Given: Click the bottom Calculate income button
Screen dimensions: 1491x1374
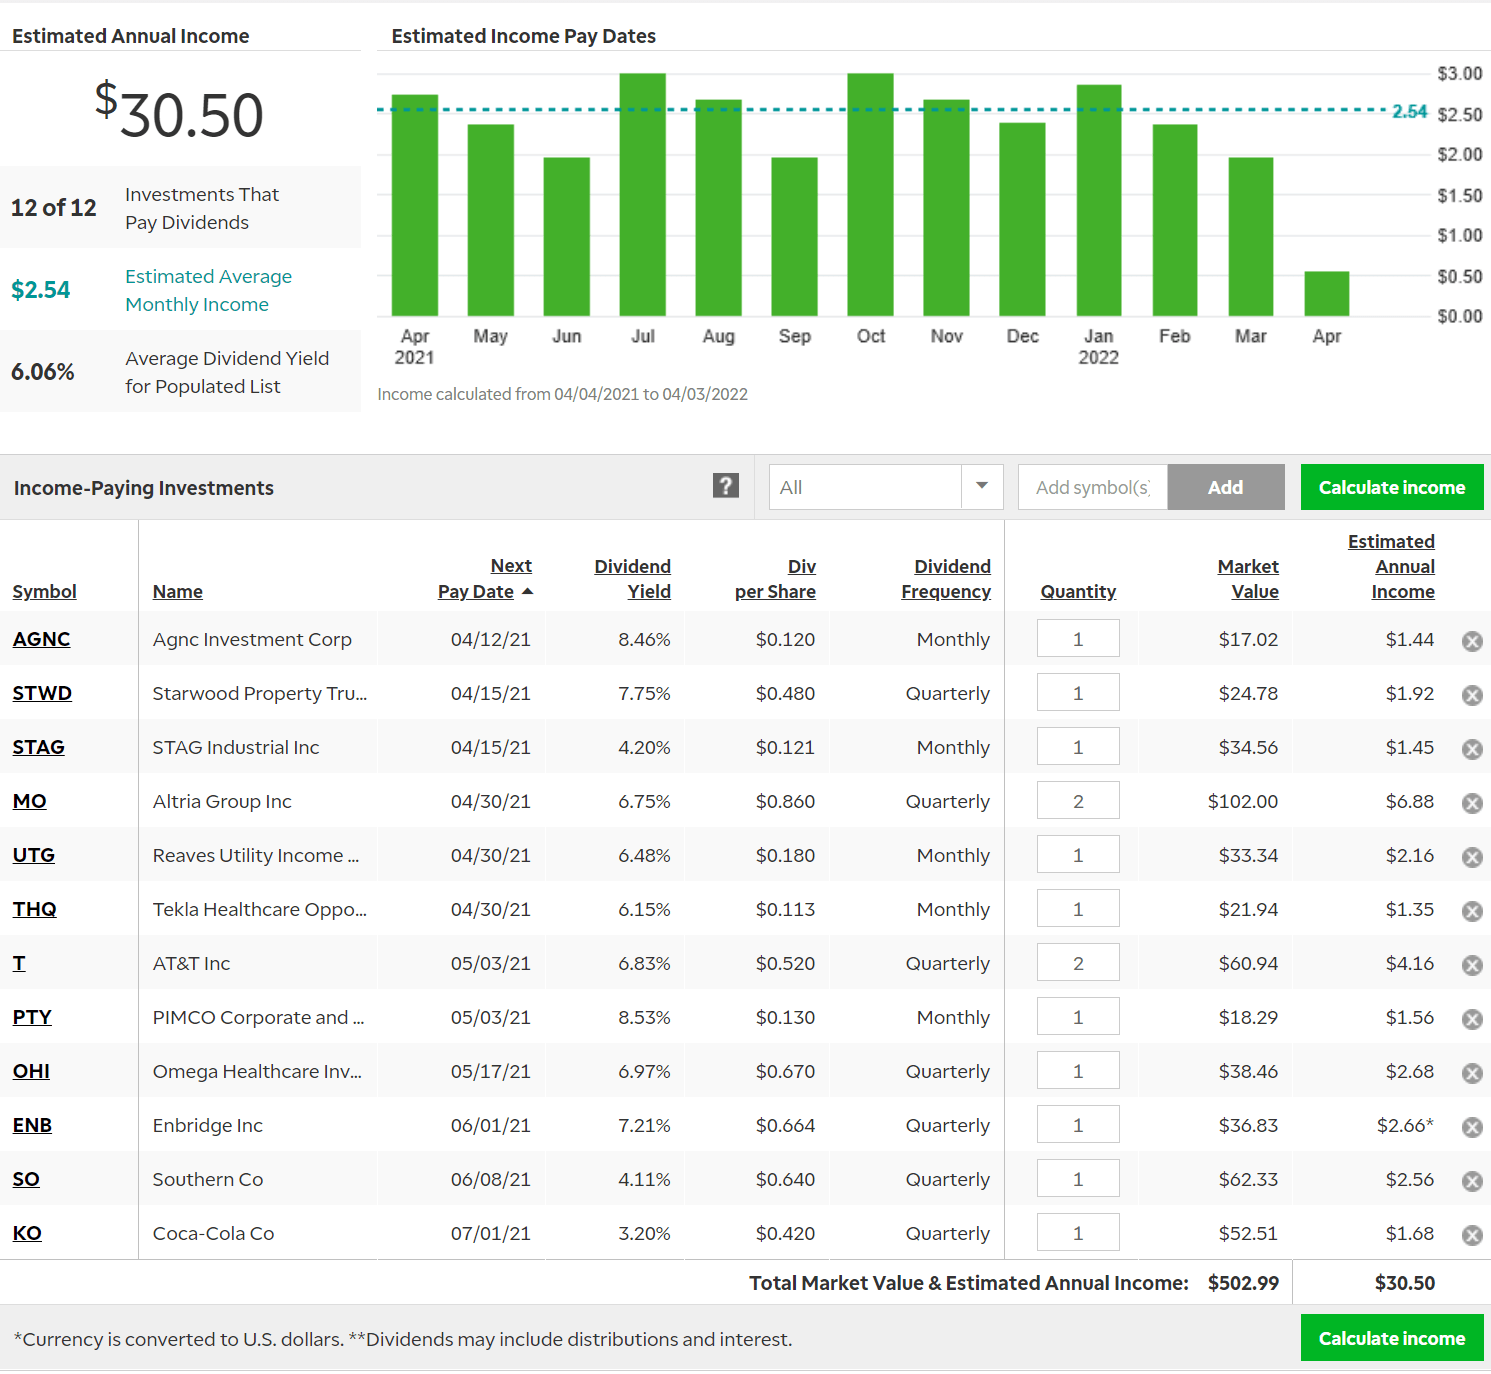Looking at the screenshot, I should click(x=1392, y=1338).
